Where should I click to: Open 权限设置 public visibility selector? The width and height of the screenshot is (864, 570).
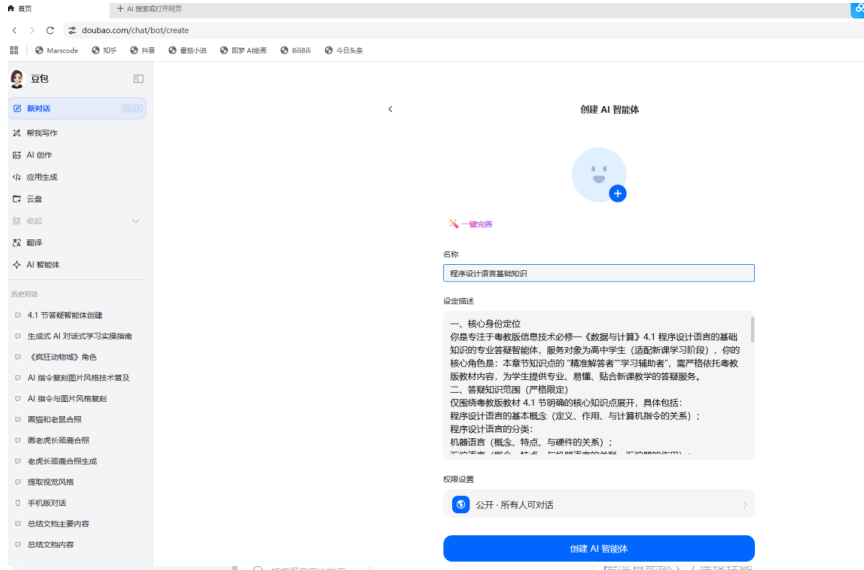click(598, 505)
